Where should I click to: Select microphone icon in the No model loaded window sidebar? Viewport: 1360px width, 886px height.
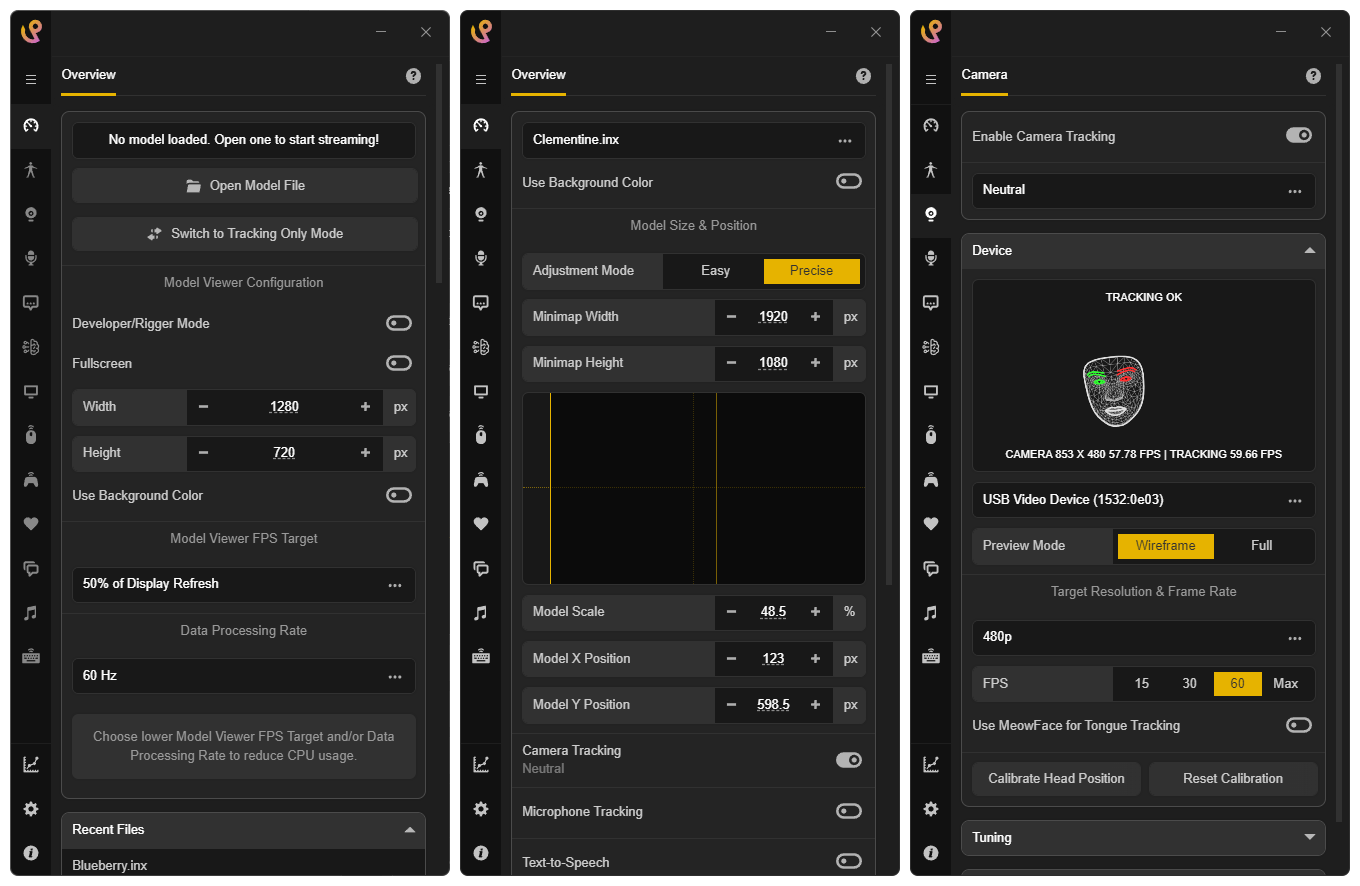tap(31, 258)
